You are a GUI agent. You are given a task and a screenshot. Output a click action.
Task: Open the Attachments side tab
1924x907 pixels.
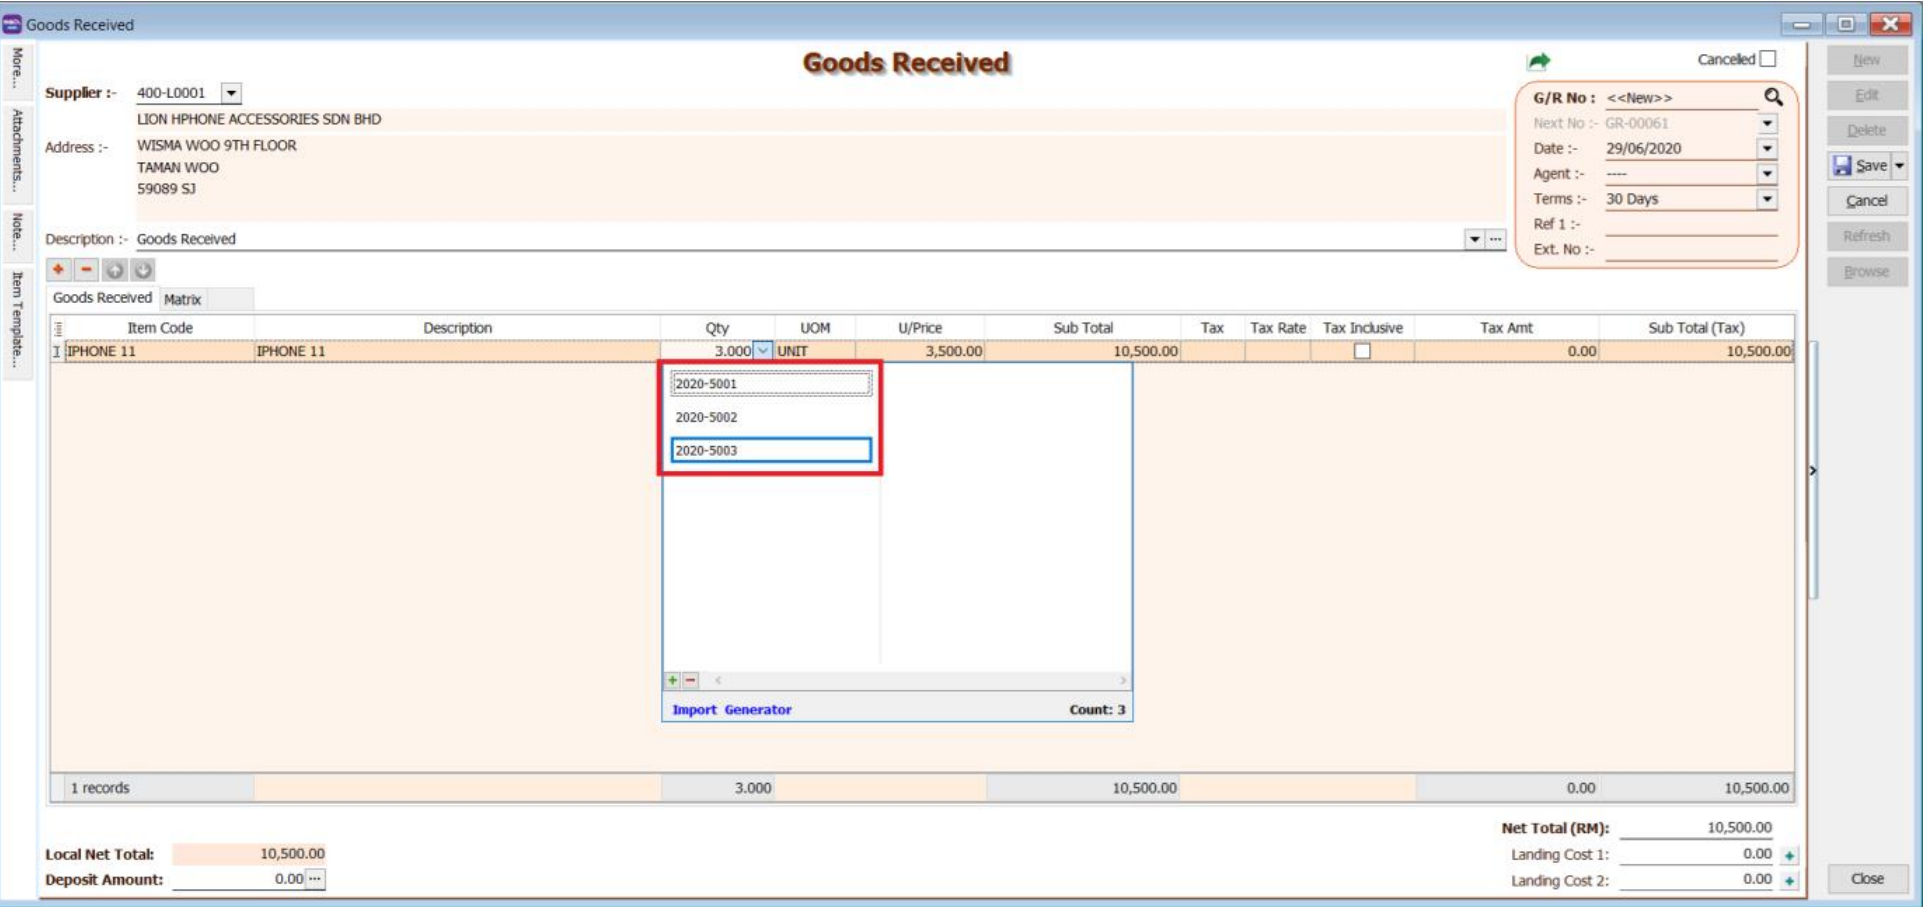click(x=17, y=150)
